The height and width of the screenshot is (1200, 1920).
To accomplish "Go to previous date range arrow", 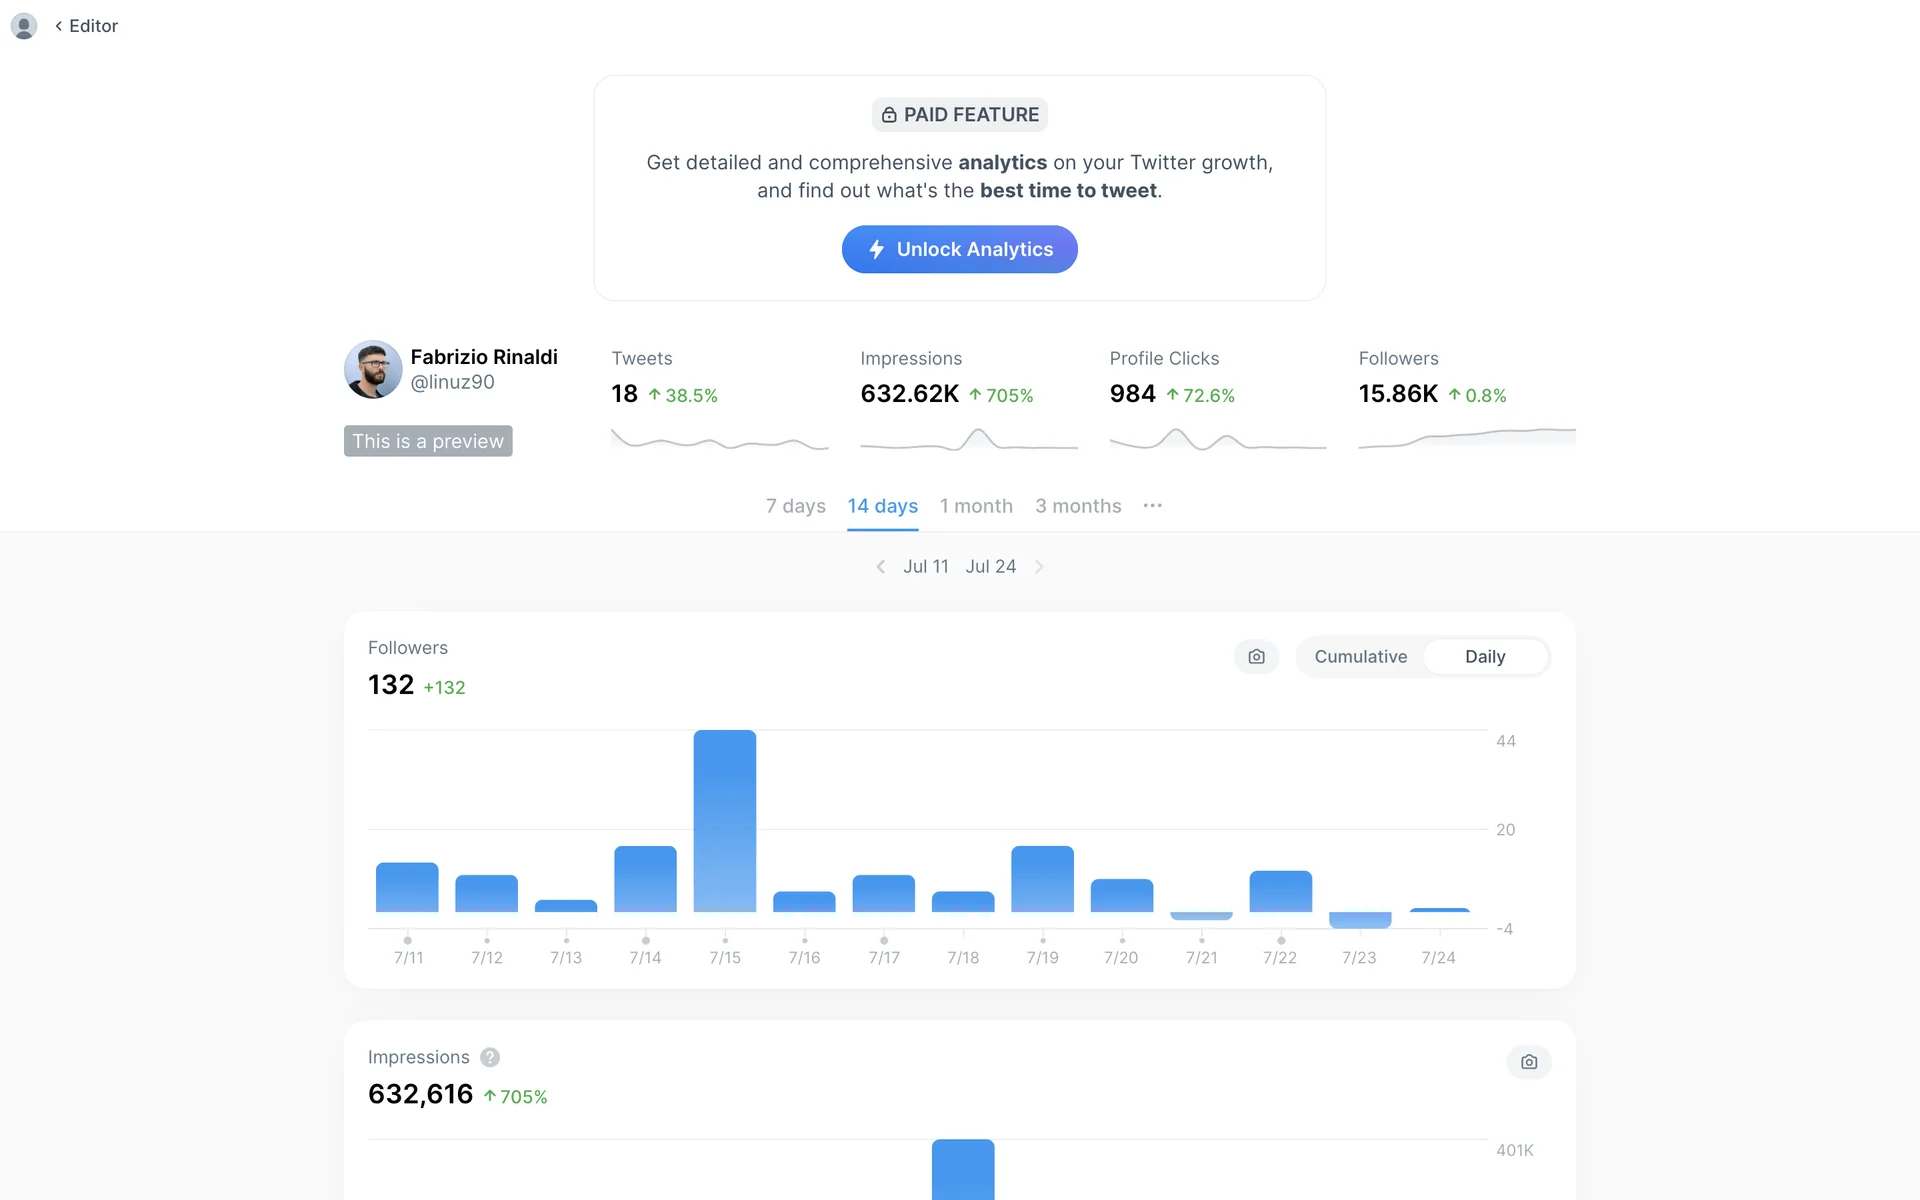I will tap(881, 567).
